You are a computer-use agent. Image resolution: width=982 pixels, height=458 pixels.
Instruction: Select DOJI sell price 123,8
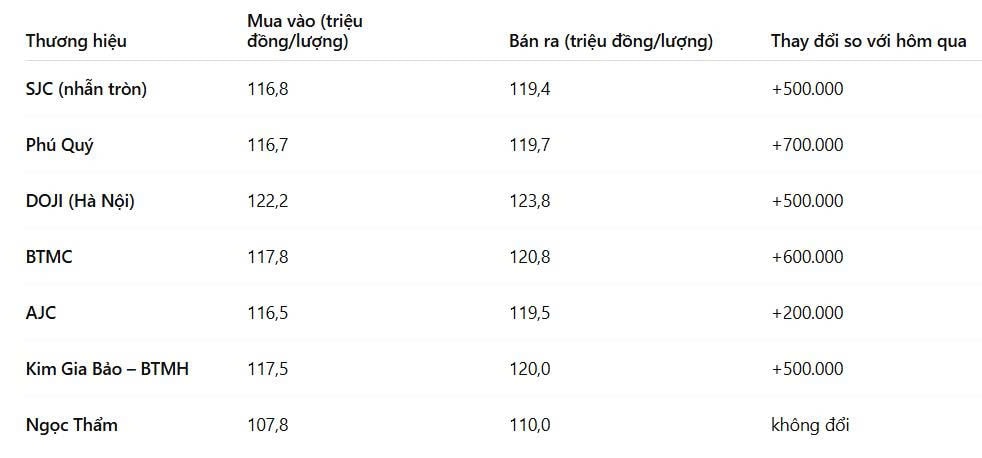(x=530, y=201)
